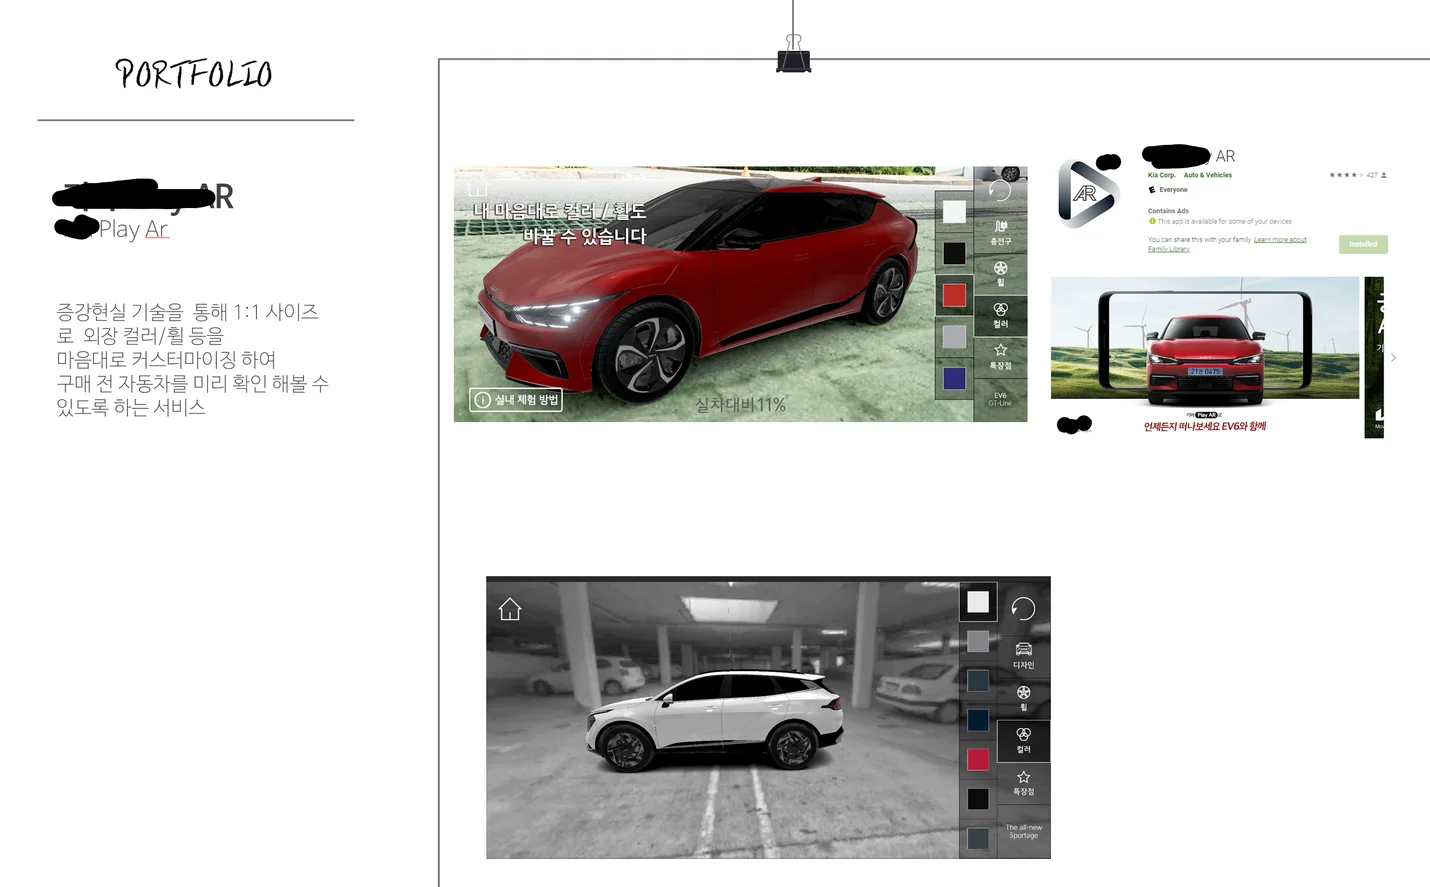Click the 실내 체험 방법 info button
This screenshot has height=887, width=1430.
[x=516, y=400]
